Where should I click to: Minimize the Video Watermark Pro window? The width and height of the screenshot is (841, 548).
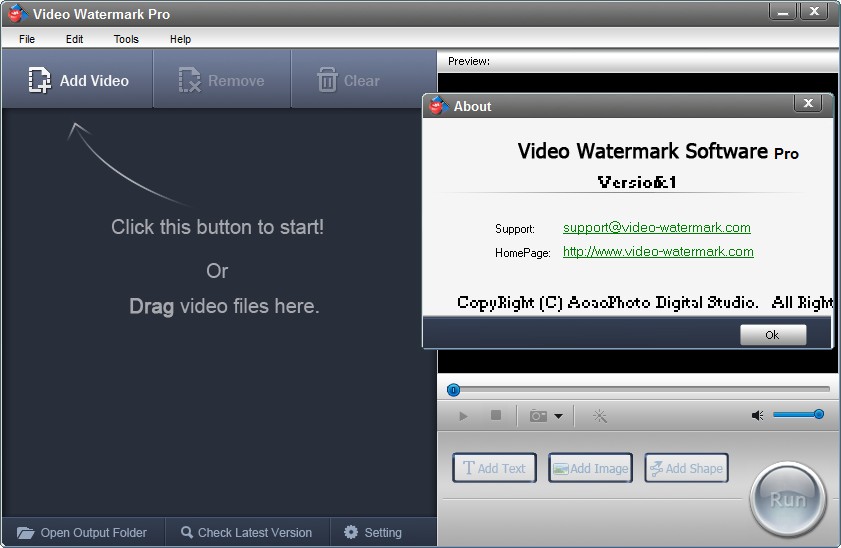(x=783, y=11)
